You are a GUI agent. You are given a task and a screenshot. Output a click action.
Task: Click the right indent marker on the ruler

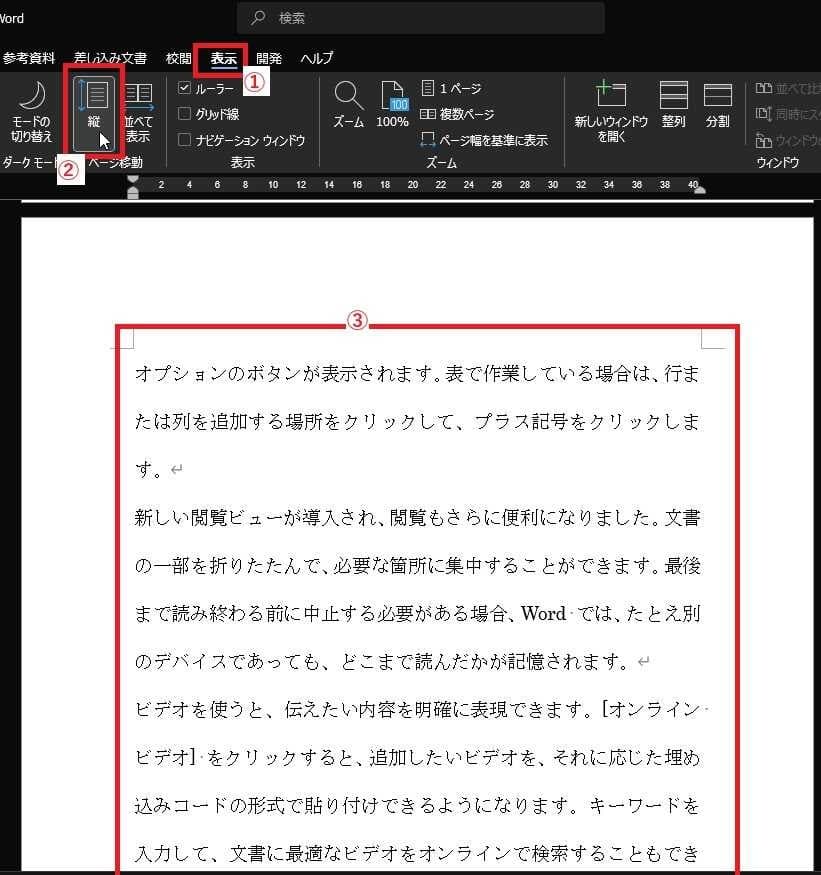pos(699,190)
